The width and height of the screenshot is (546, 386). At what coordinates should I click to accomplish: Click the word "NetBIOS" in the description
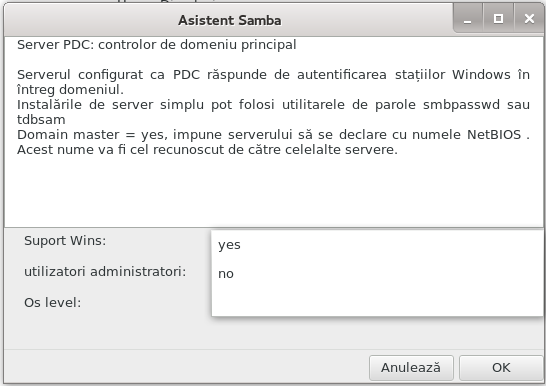[x=494, y=134]
